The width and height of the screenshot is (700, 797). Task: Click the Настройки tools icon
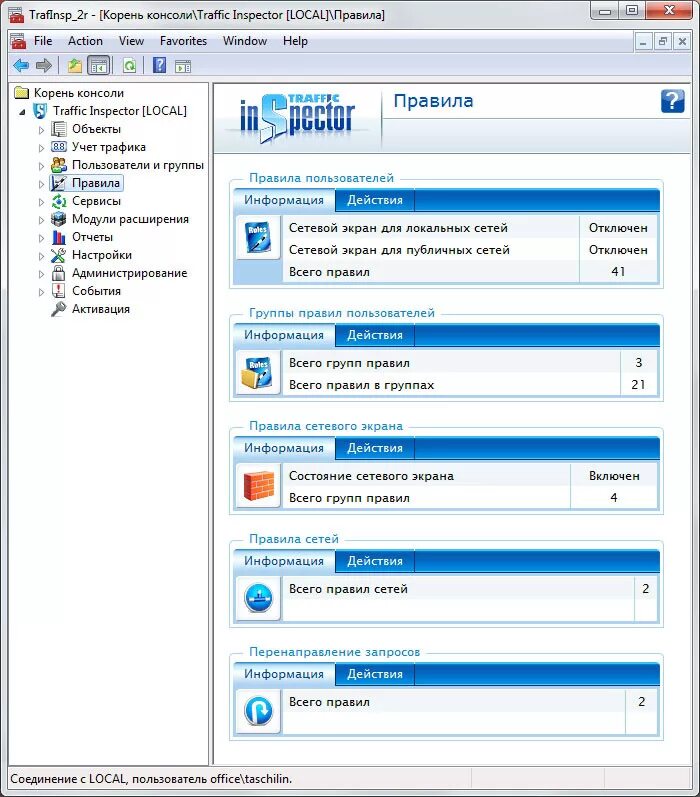pyautogui.click(x=59, y=255)
